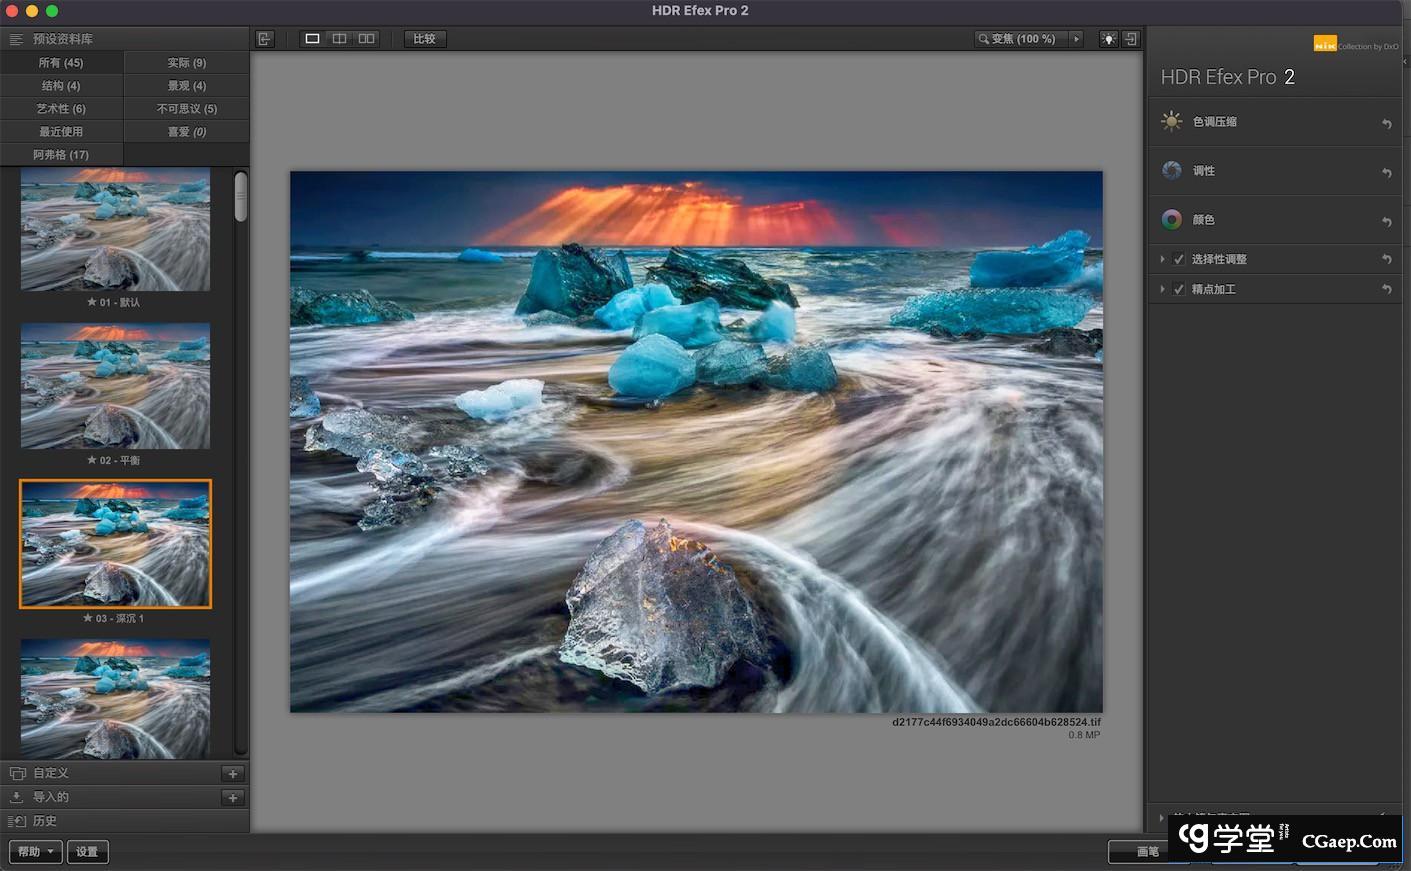Screen dimensions: 1411x871
Task: Reset the 颜色 section with undo arrow
Action: click(1386, 222)
